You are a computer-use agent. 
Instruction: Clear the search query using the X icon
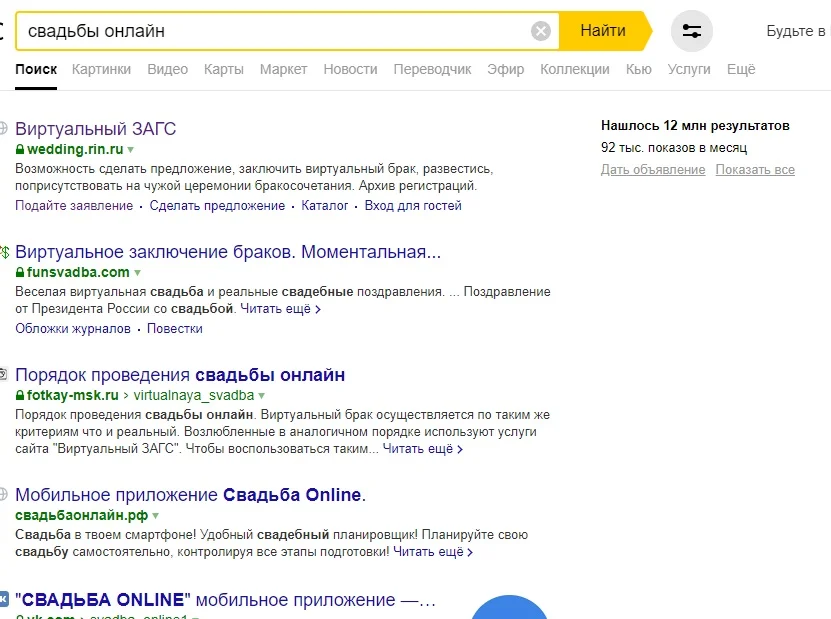[x=541, y=29]
